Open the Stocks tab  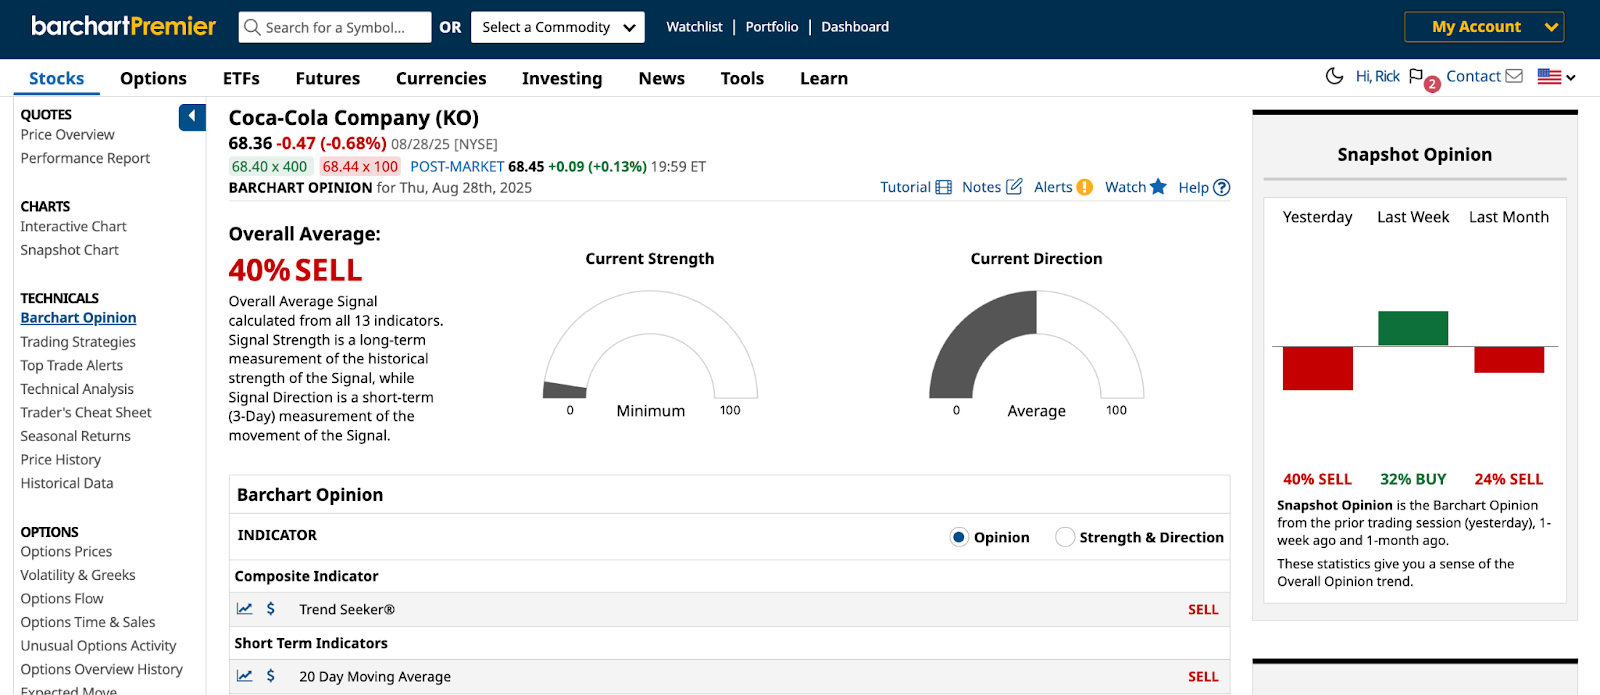[x=57, y=78]
